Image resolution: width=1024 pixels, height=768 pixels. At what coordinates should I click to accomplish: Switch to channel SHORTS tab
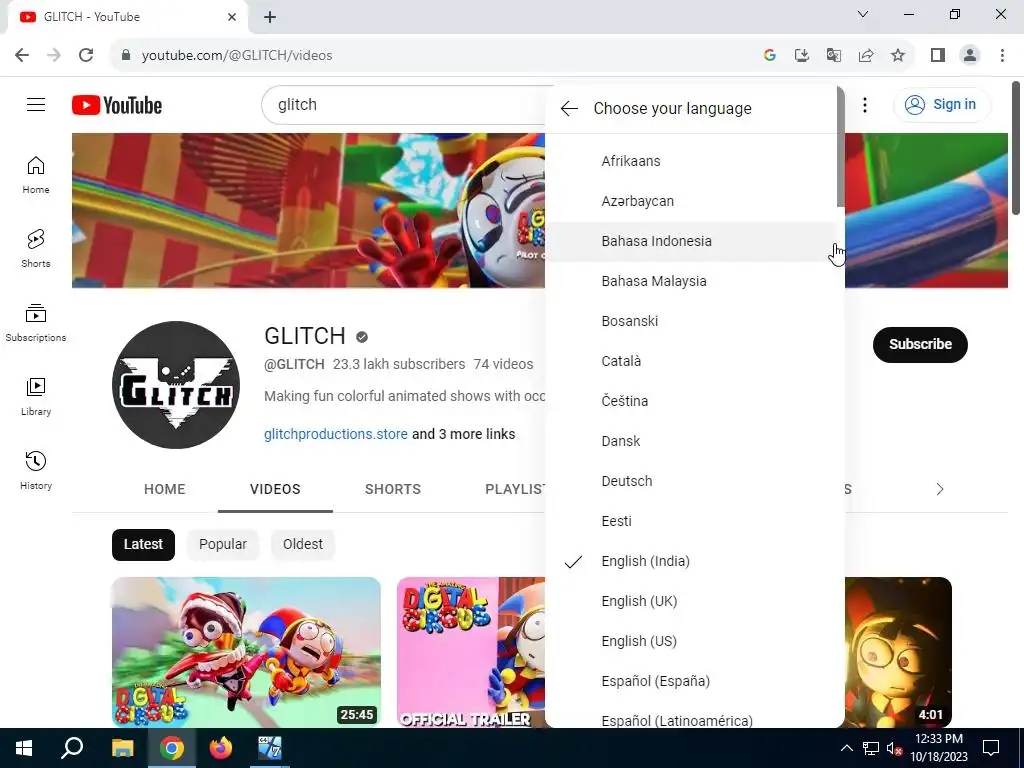392,489
